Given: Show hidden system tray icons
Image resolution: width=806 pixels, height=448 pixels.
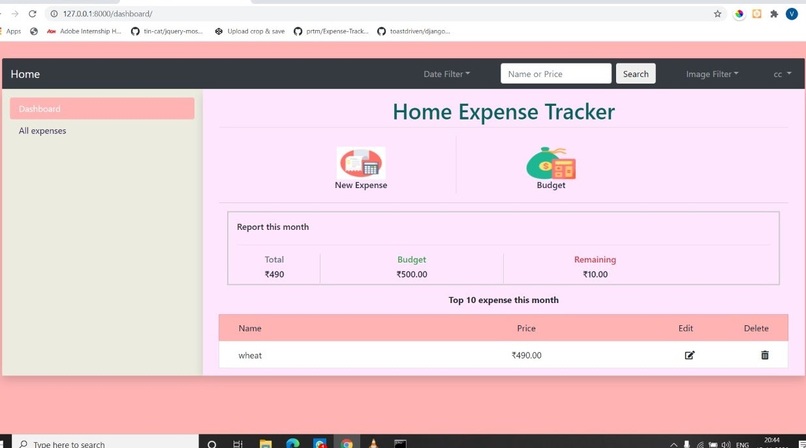Looking at the screenshot, I should point(673,444).
